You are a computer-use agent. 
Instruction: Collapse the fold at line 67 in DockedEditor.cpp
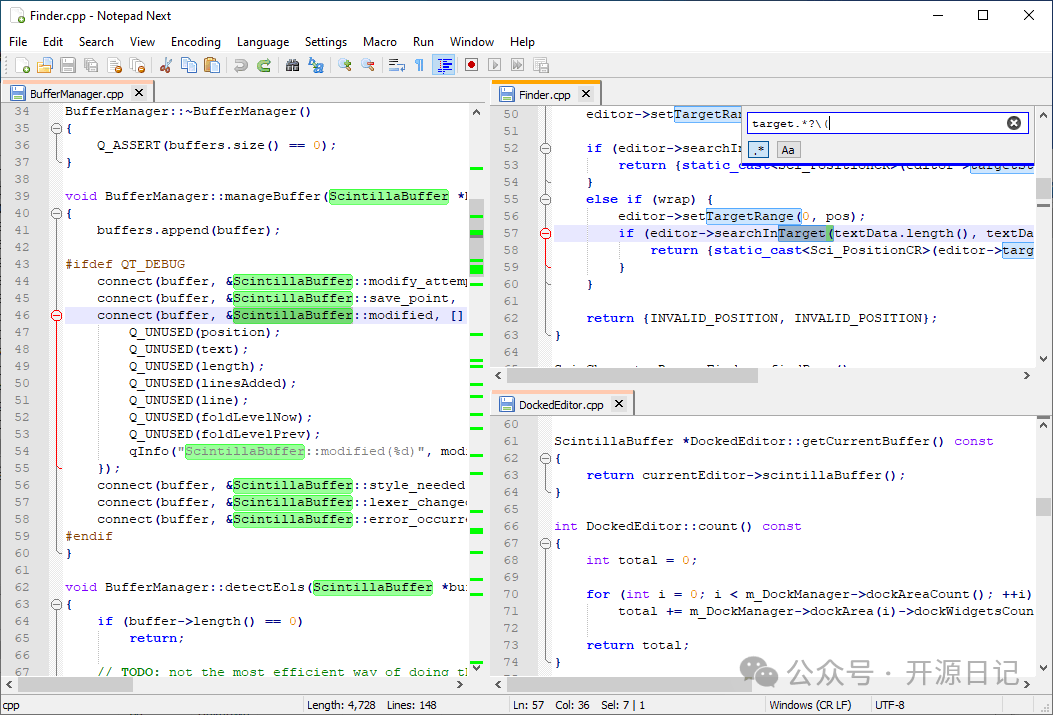tap(545, 543)
